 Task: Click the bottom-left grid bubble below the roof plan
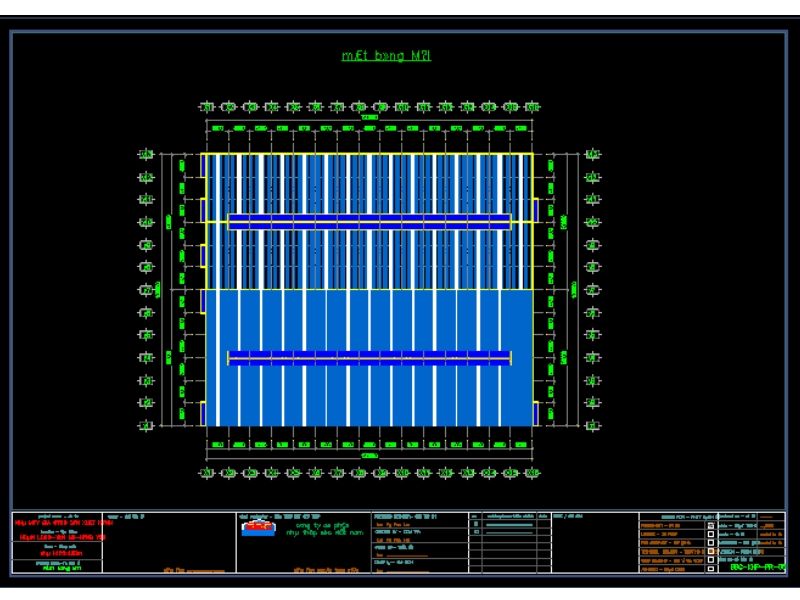tap(207, 472)
